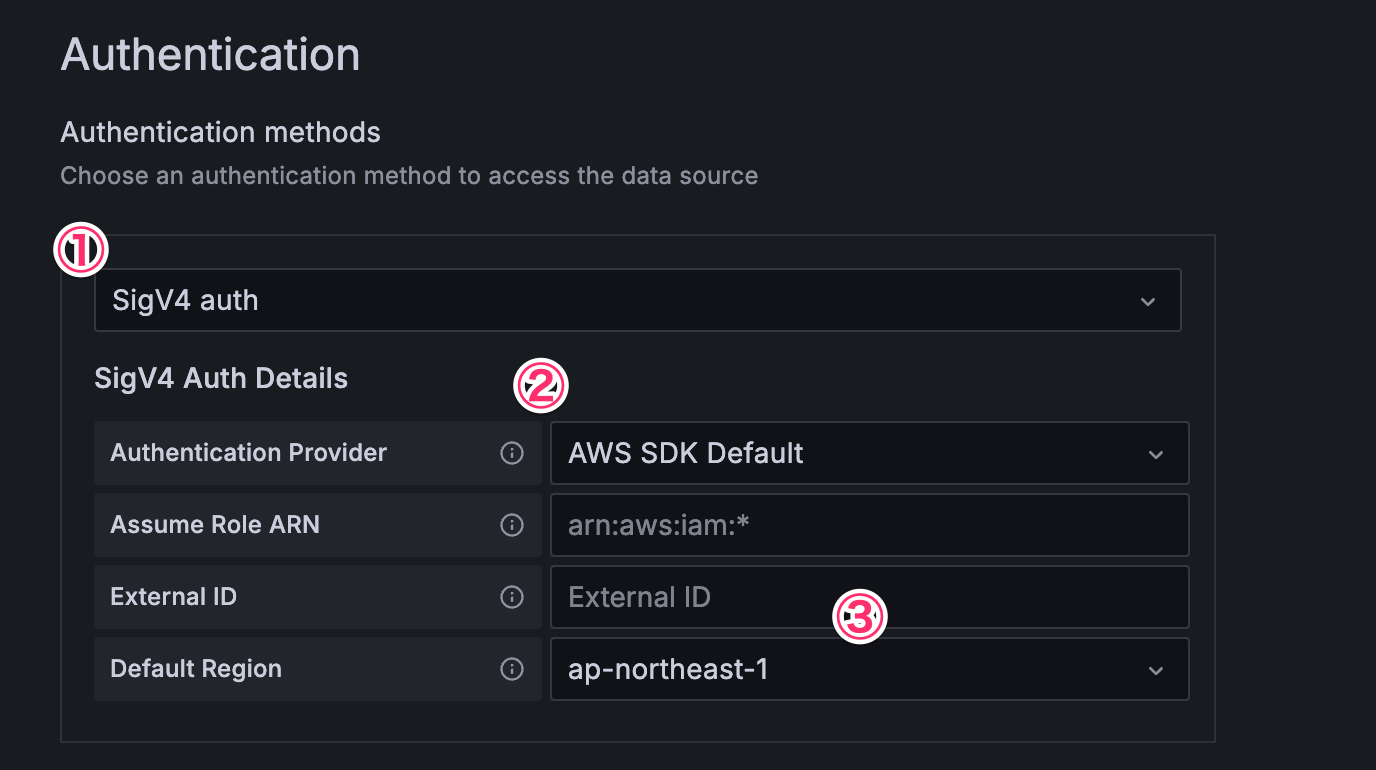Expand the ap-northeast-1 region dropdown
The width and height of the screenshot is (1376, 770).
tap(850, 669)
